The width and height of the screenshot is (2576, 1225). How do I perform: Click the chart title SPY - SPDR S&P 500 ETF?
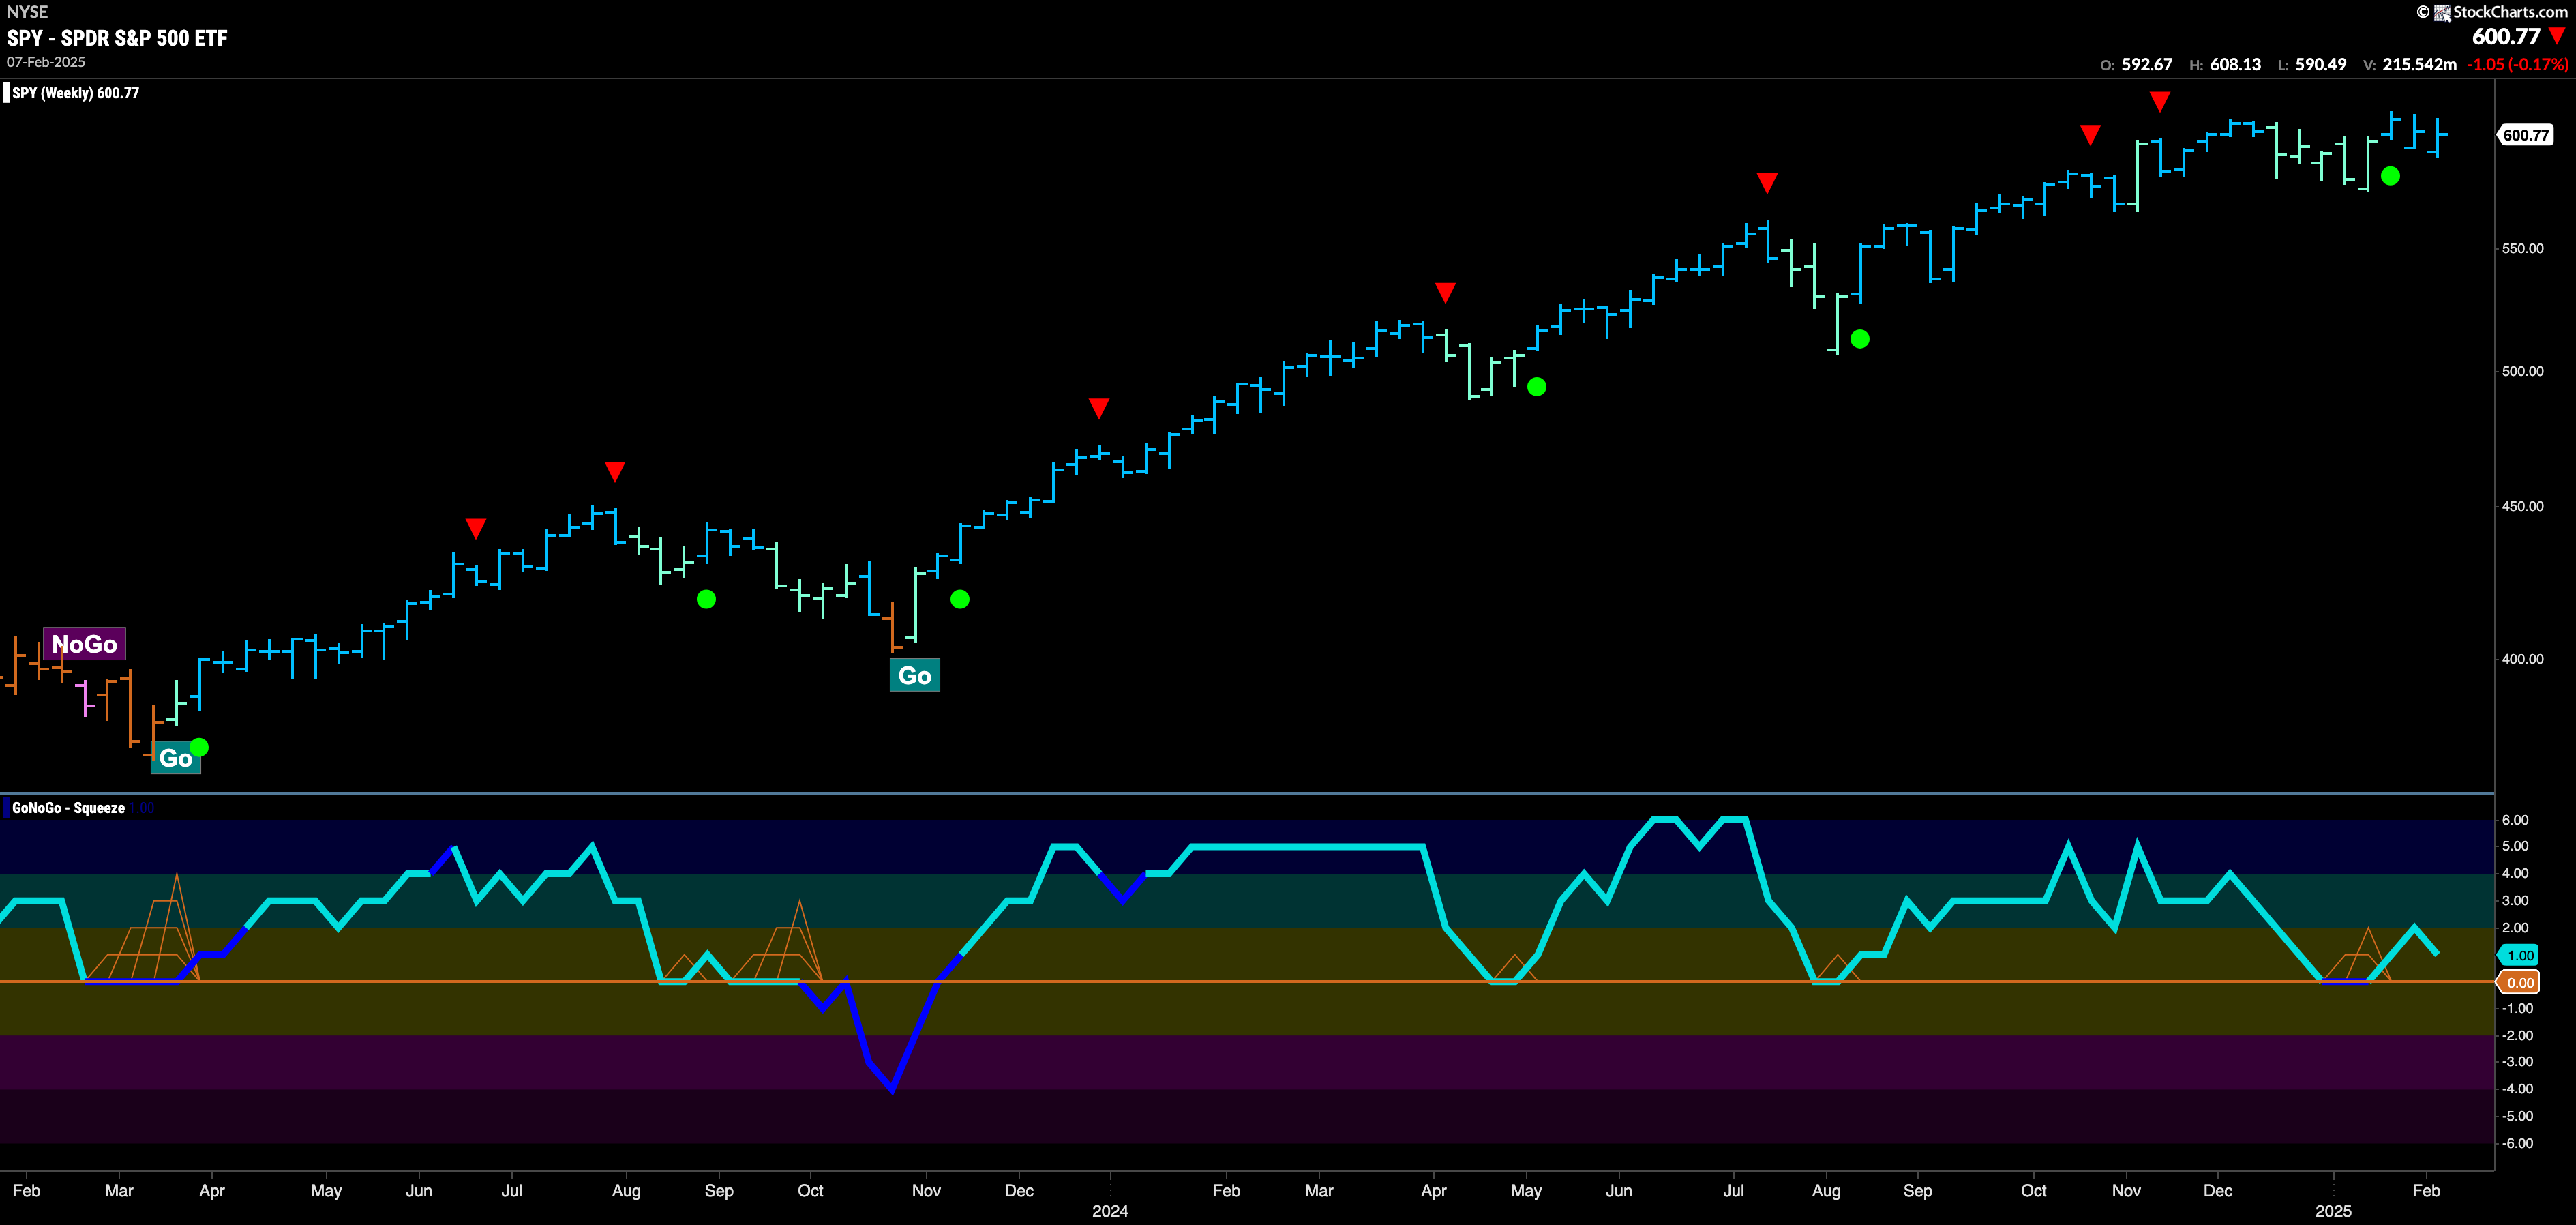point(117,38)
